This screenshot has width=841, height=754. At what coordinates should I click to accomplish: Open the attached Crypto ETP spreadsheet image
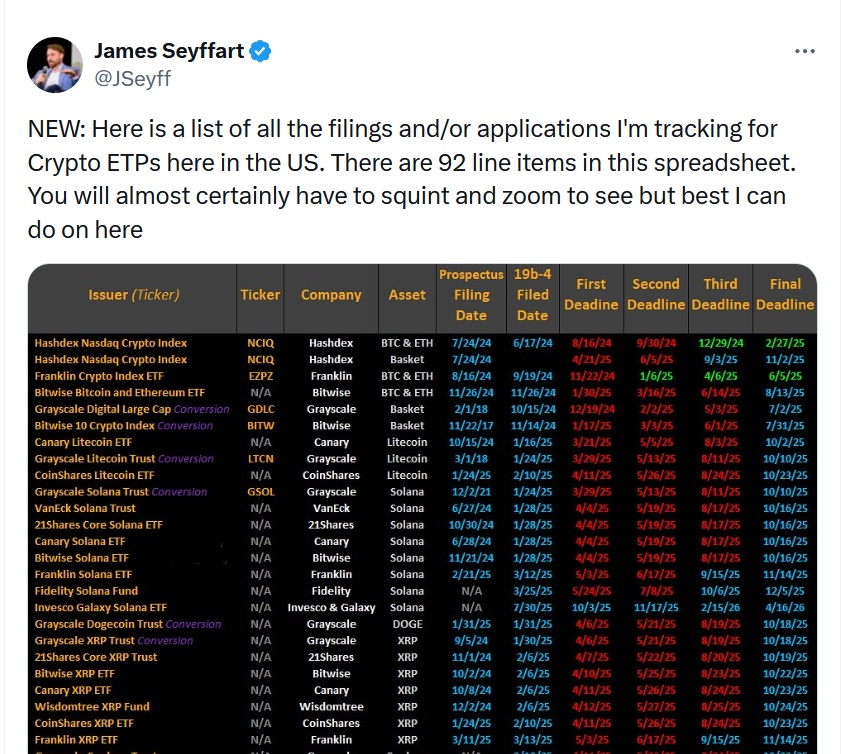tap(422, 508)
